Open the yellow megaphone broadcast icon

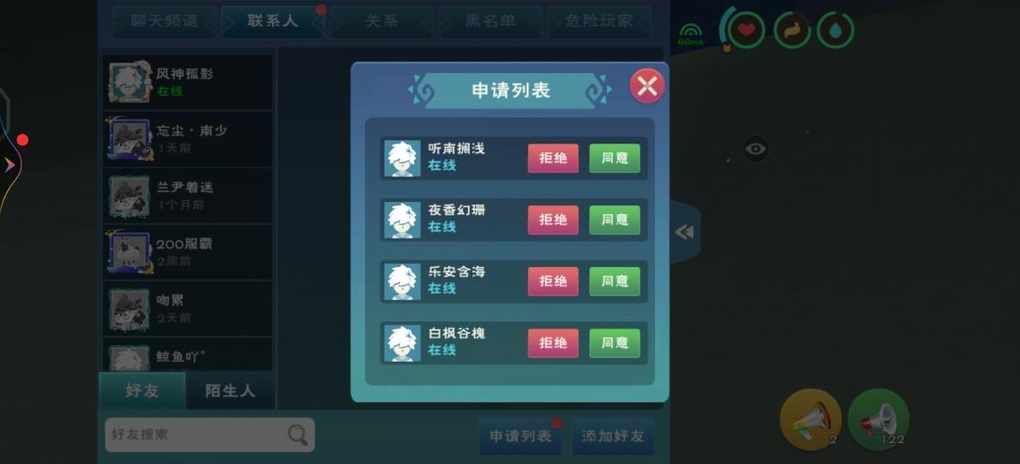[x=811, y=420]
